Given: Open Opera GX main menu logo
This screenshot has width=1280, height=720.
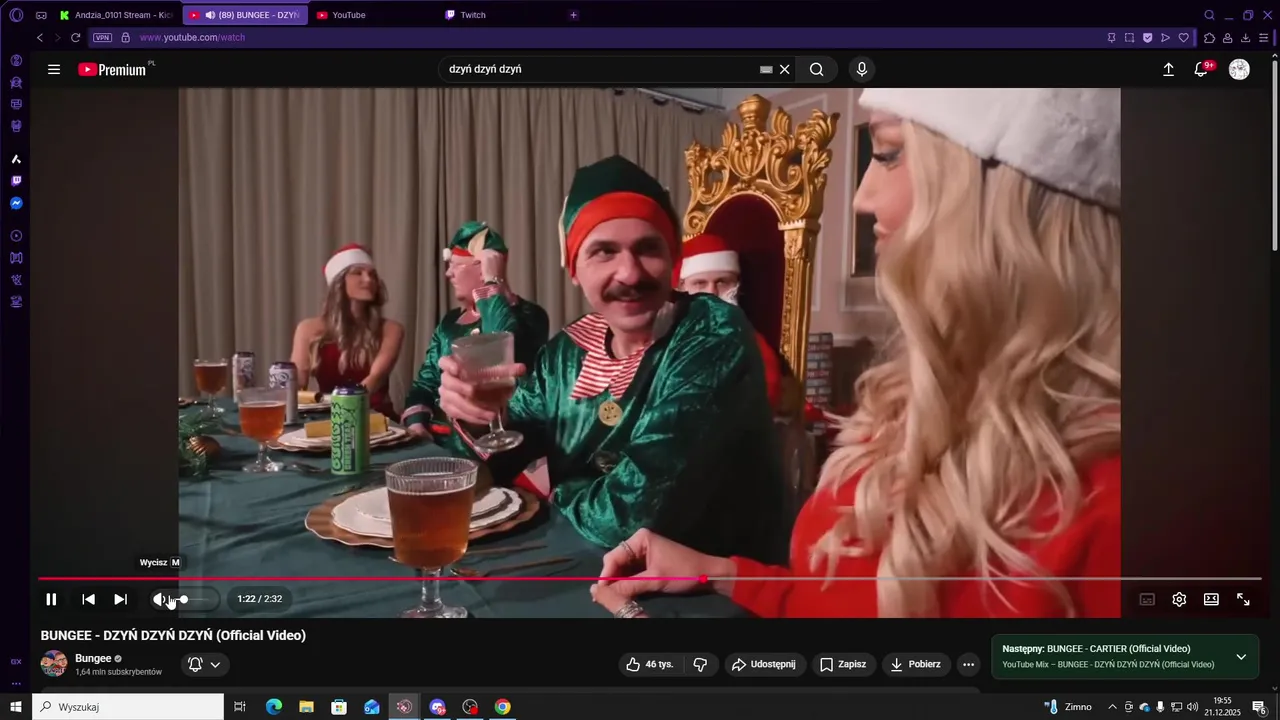Looking at the screenshot, I should point(16,15).
